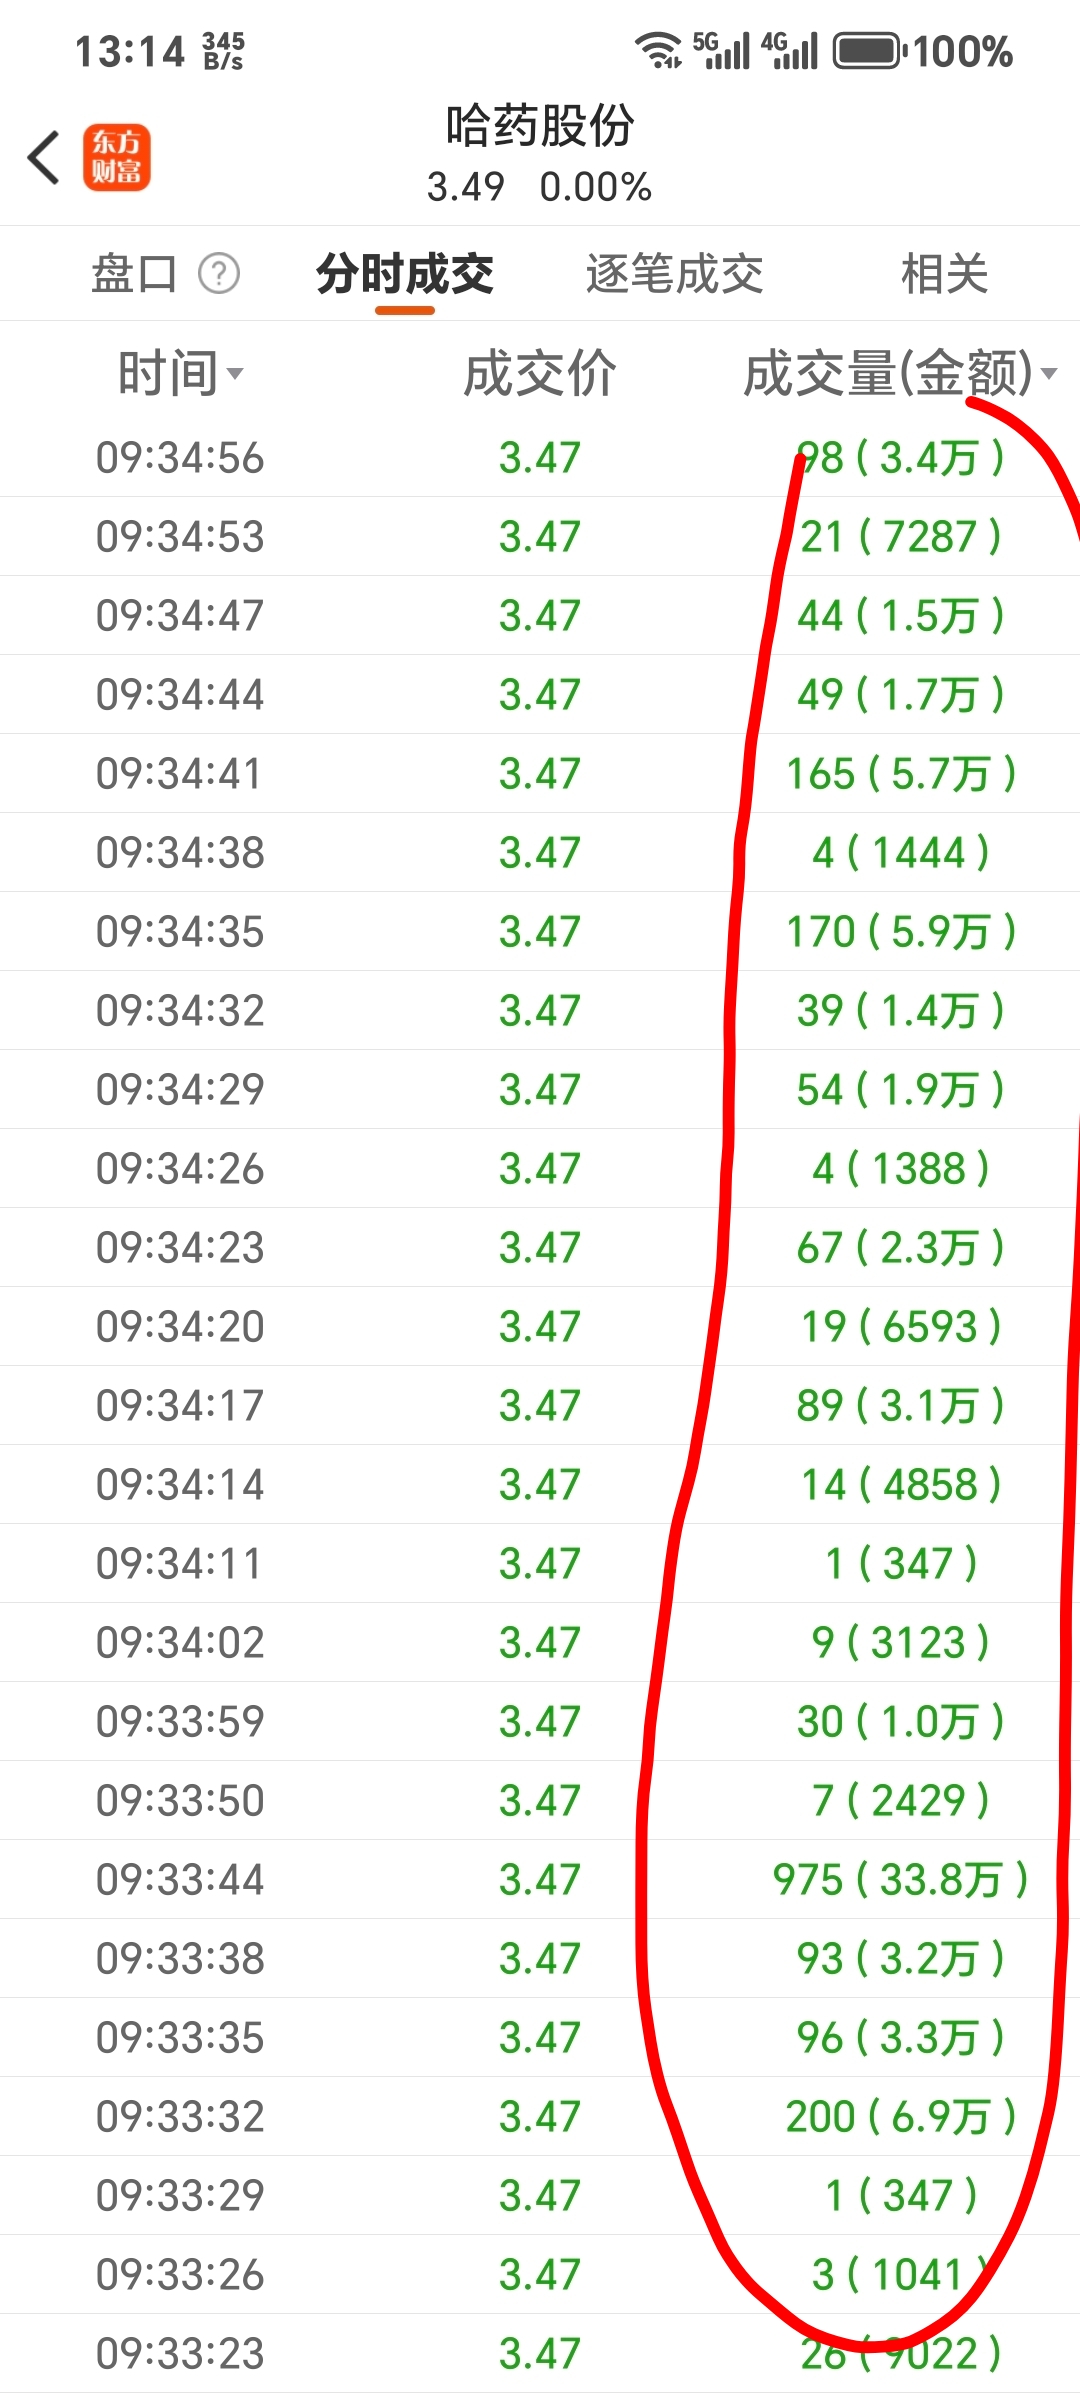This screenshot has height=2400, width=1080.
Task: Tap volume 49 ( 1.7万 )
Action: click(x=901, y=695)
